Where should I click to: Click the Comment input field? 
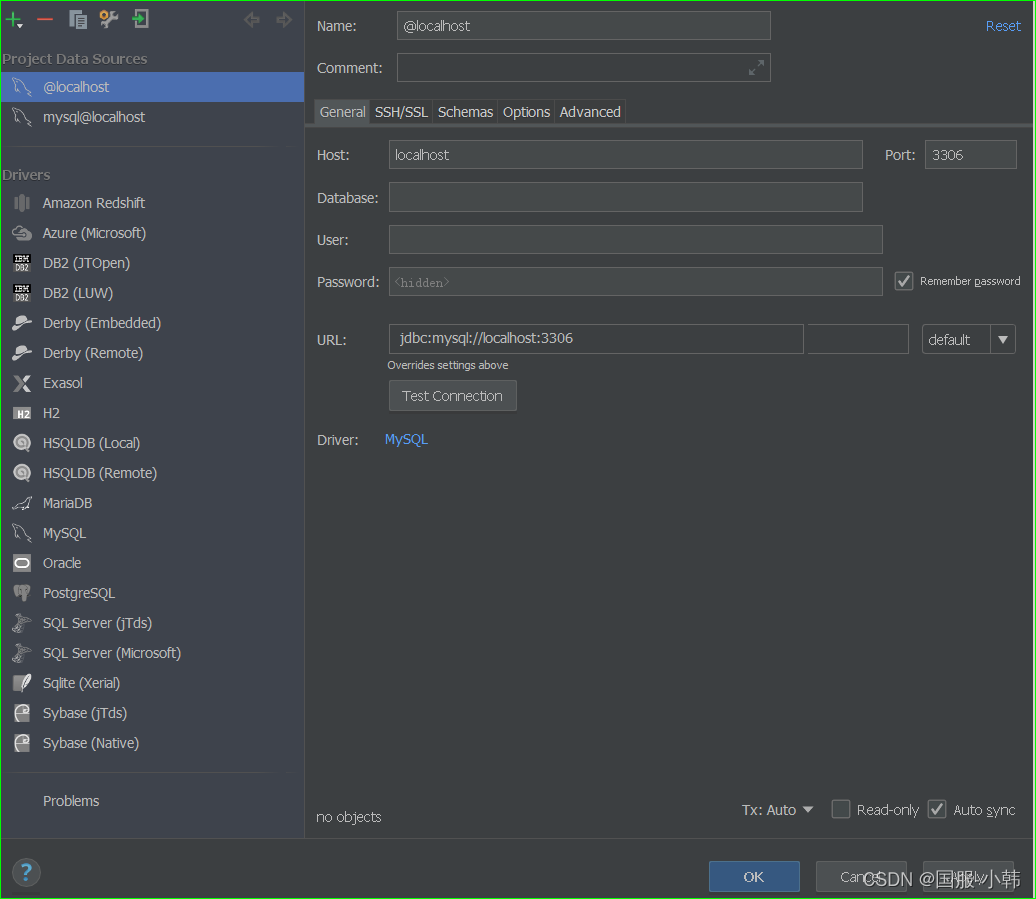[583, 67]
